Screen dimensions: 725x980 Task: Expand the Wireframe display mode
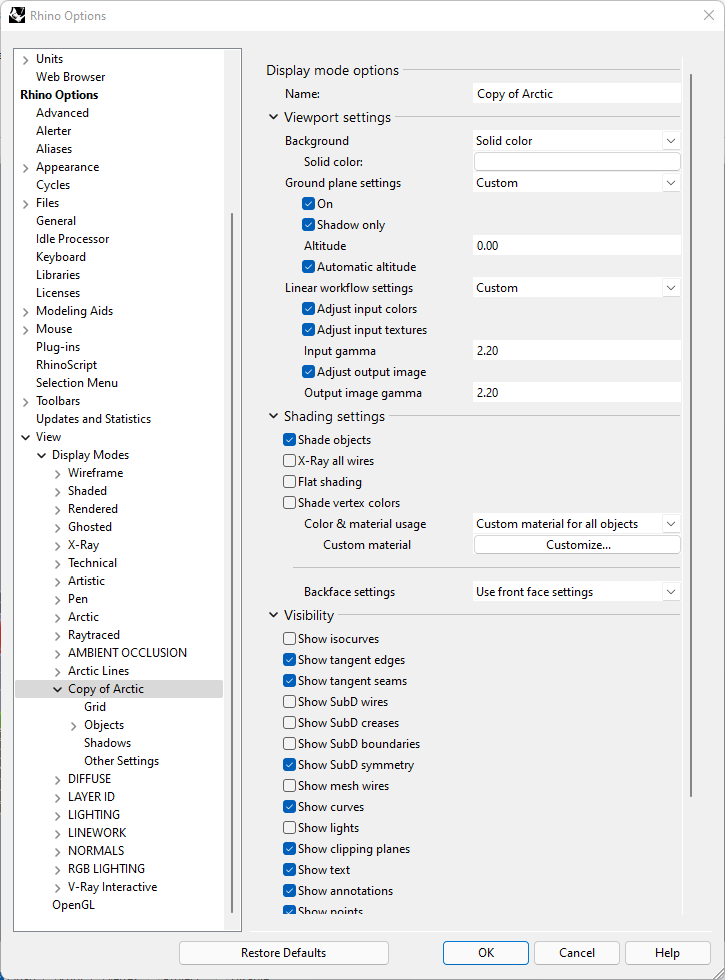point(58,474)
